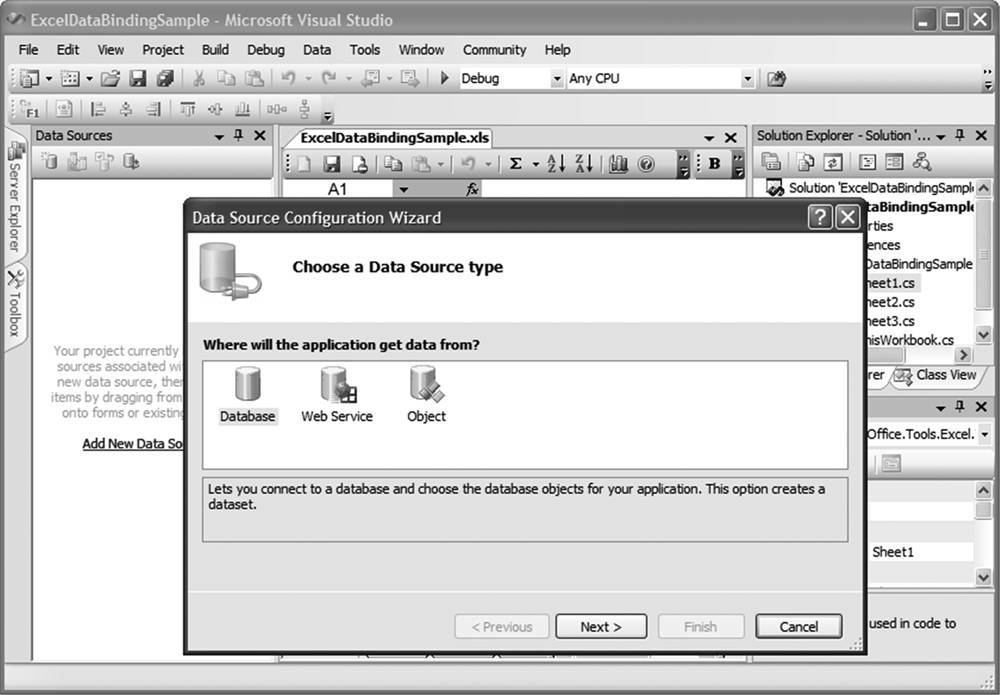Open the Edit menu
The height and width of the screenshot is (695, 1000).
click(x=68, y=50)
